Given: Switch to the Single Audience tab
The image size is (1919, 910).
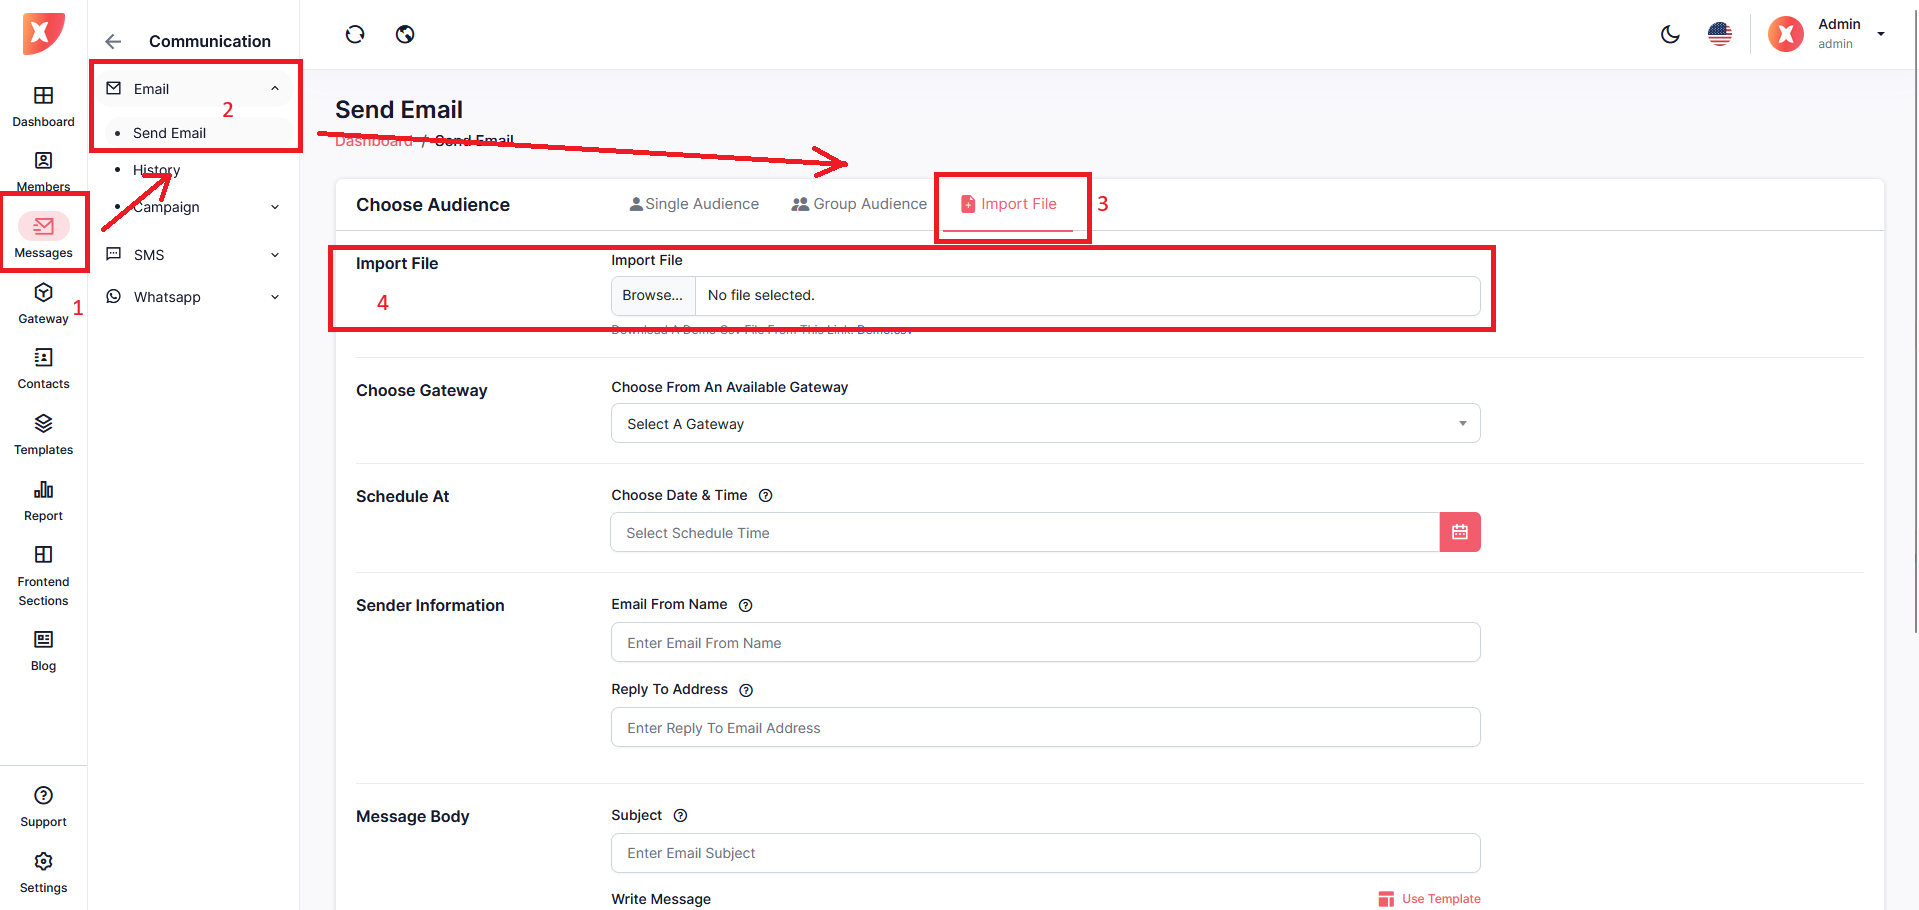Looking at the screenshot, I should pyautogui.click(x=694, y=204).
